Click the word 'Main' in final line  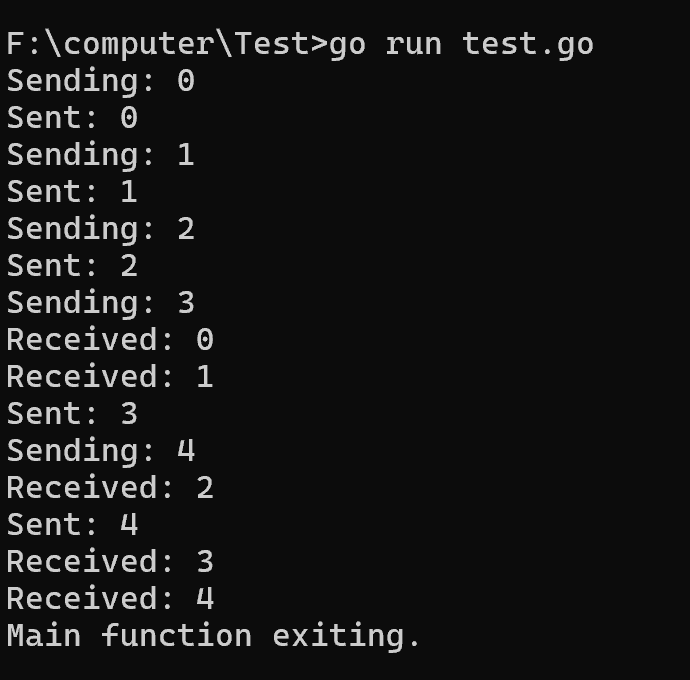[44, 636]
